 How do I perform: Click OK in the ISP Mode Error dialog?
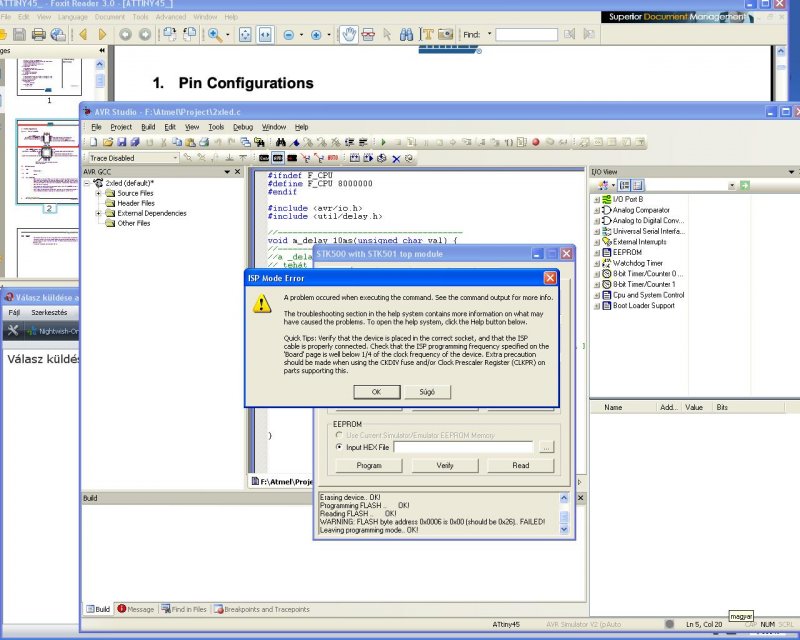377,392
